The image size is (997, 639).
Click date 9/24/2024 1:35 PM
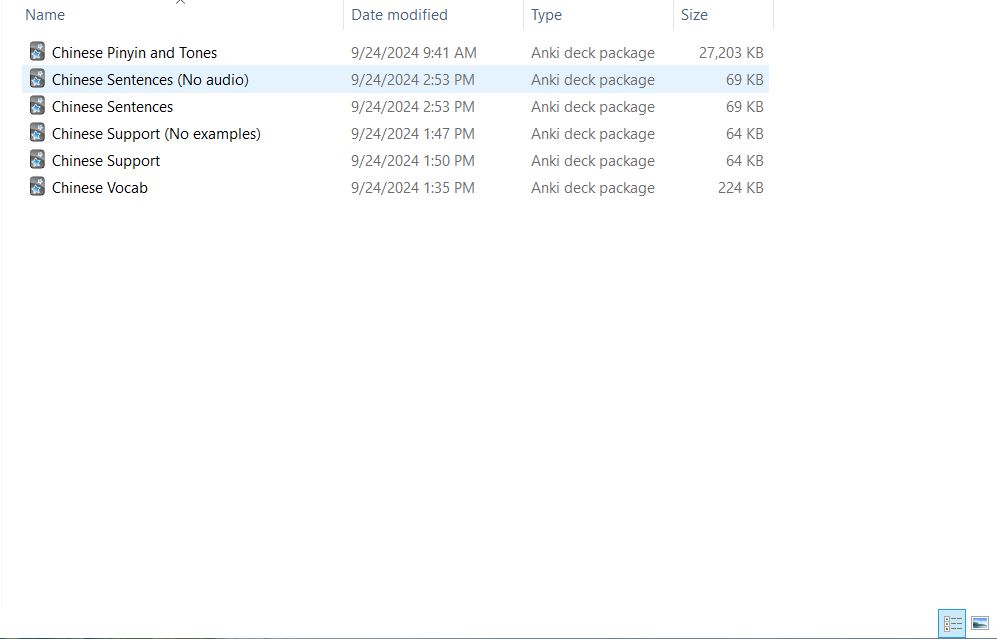413,188
